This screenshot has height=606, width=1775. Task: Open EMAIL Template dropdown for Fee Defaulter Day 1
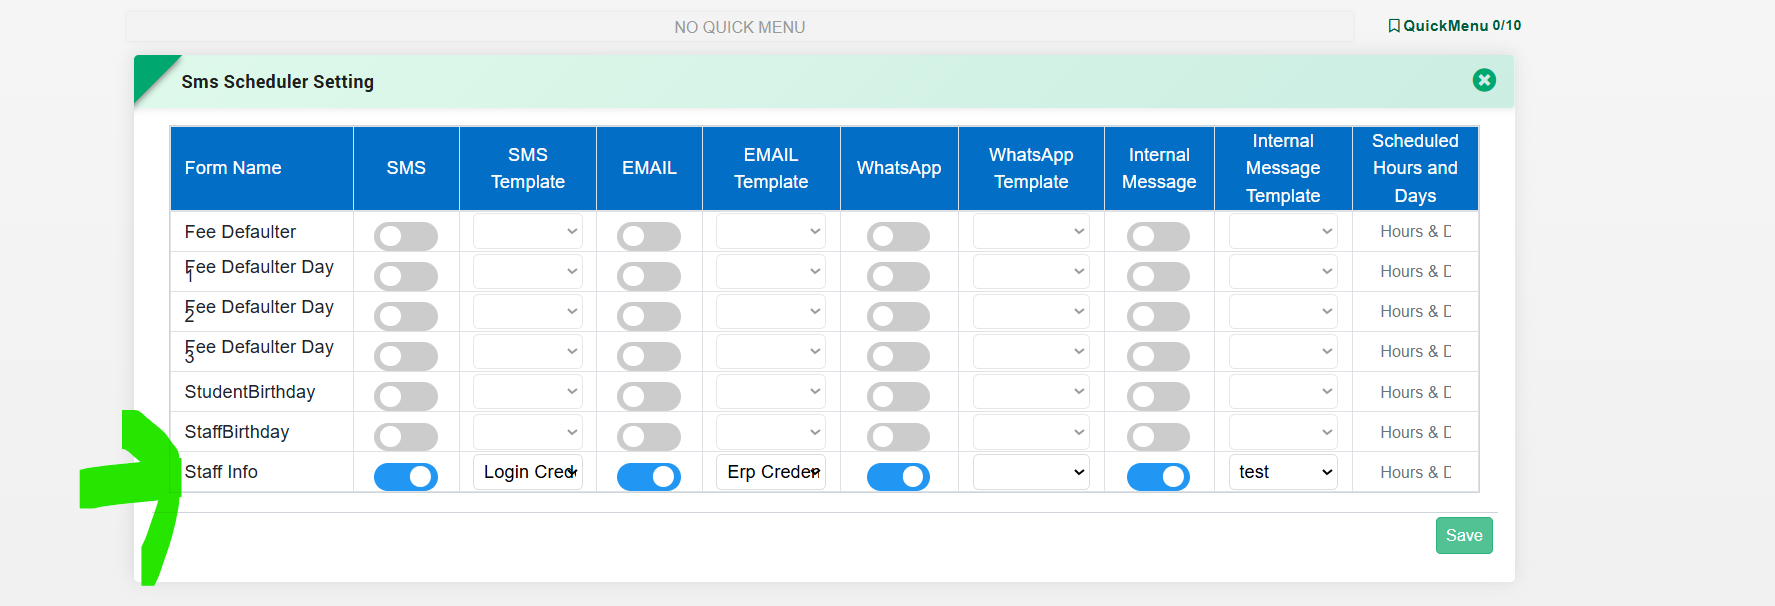771,271
